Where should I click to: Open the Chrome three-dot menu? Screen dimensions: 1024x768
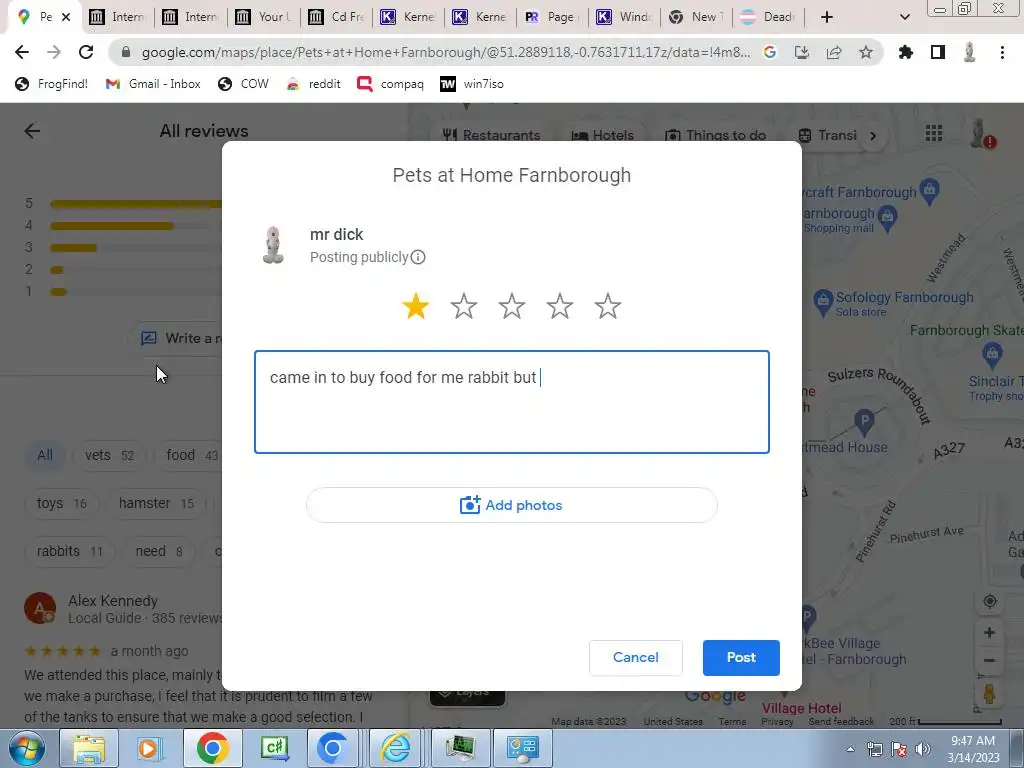pyautogui.click(x=1002, y=52)
